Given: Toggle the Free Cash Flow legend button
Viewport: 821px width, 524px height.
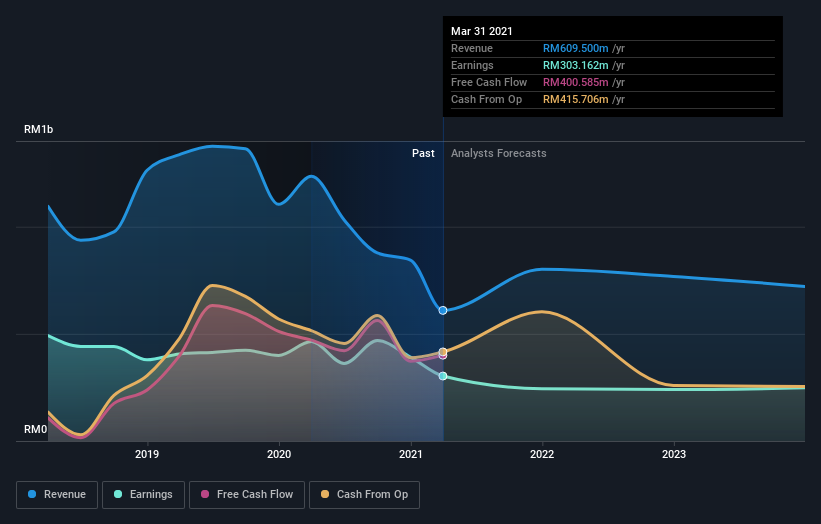Looking at the screenshot, I should coord(247,495).
